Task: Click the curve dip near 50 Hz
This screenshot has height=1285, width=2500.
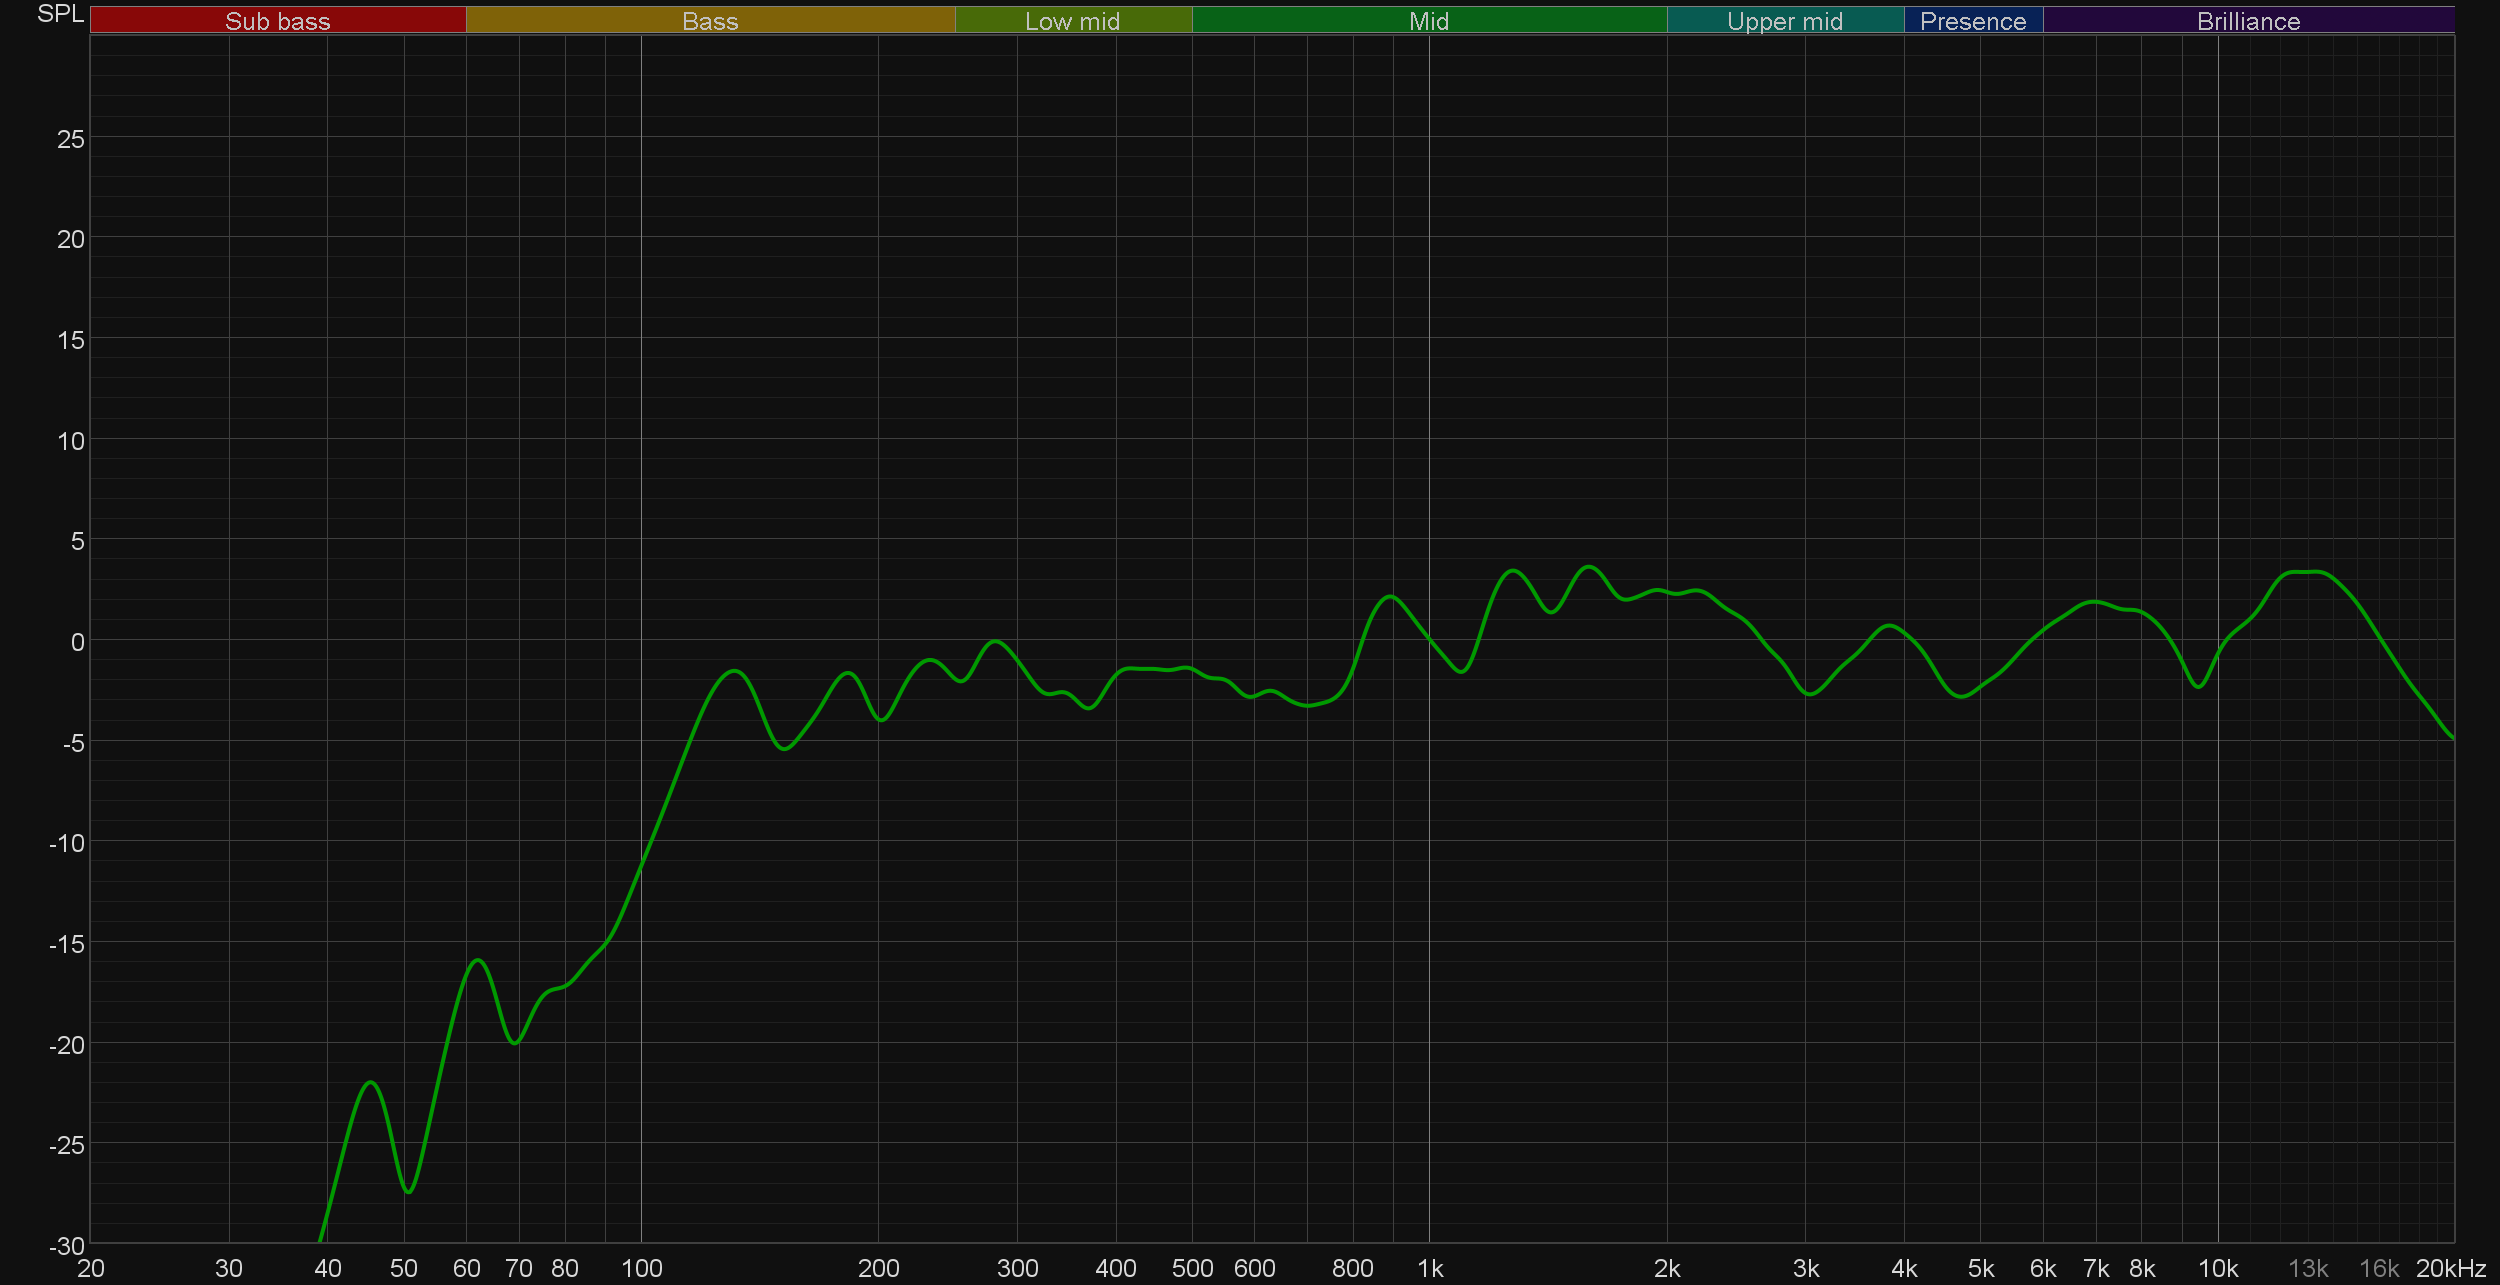Action: (408, 1191)
